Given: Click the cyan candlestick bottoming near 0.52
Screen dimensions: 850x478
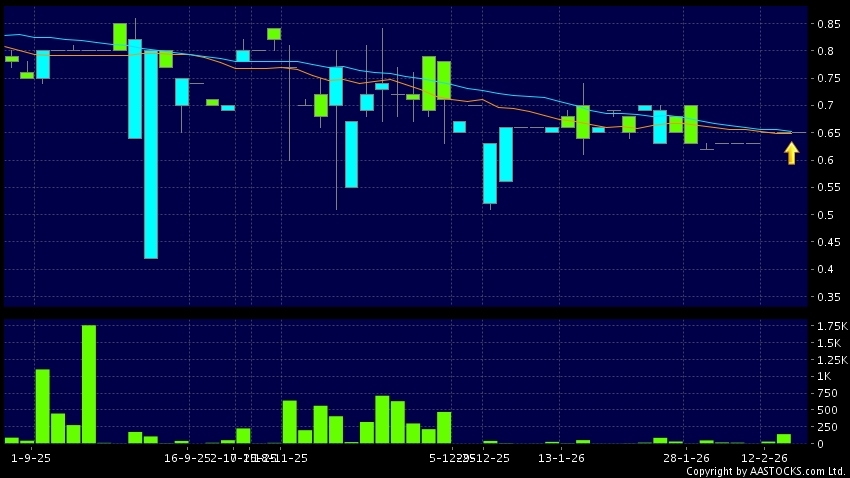Looking at the screenshot, I should pyautogui.click(x=490, y=173).
